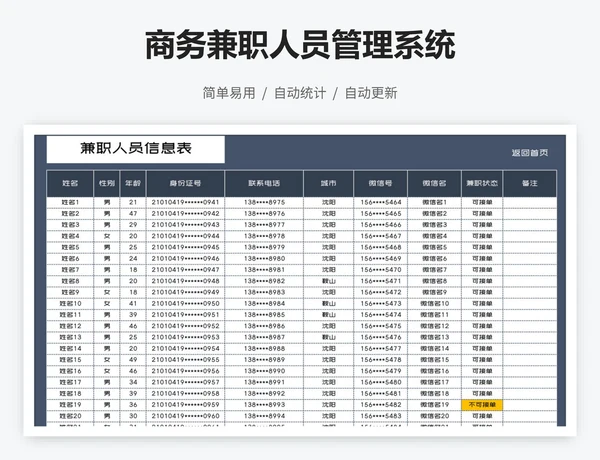The image size is (600, 460).
Task: Select gender cell 女 in 姓名16 row
Action: tap(107, 371)
